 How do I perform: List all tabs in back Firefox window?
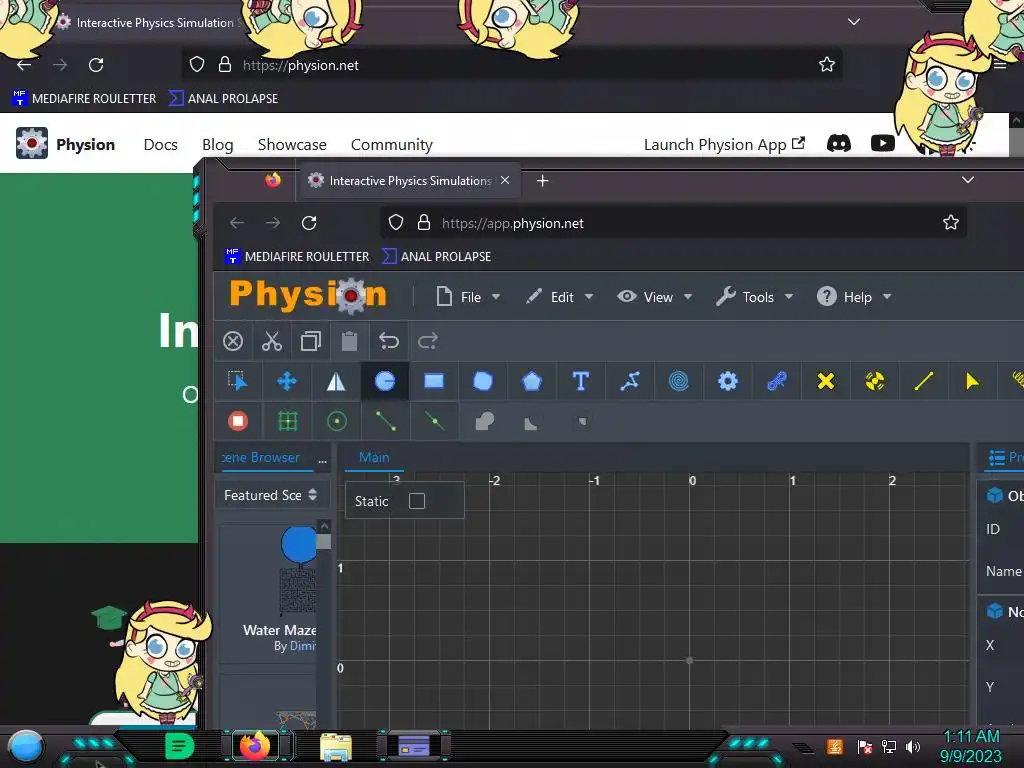click(854, 22)
